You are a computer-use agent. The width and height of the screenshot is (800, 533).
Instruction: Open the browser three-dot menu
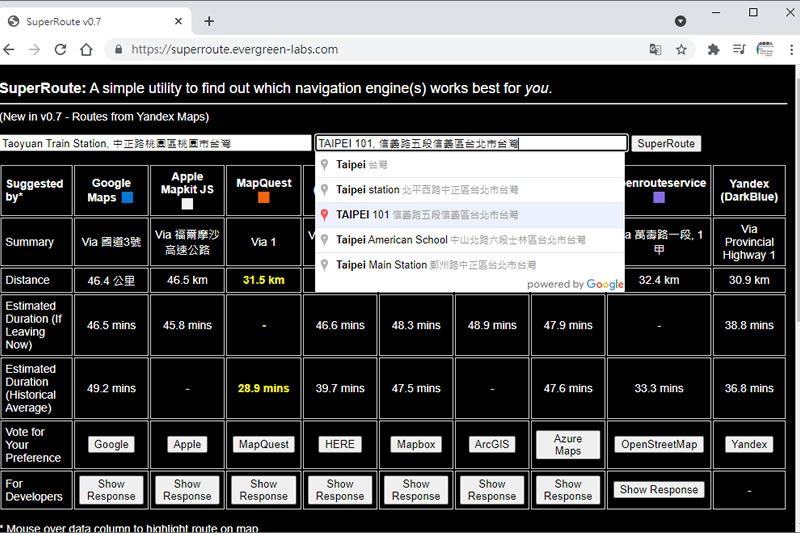click(x=791, y=49)
